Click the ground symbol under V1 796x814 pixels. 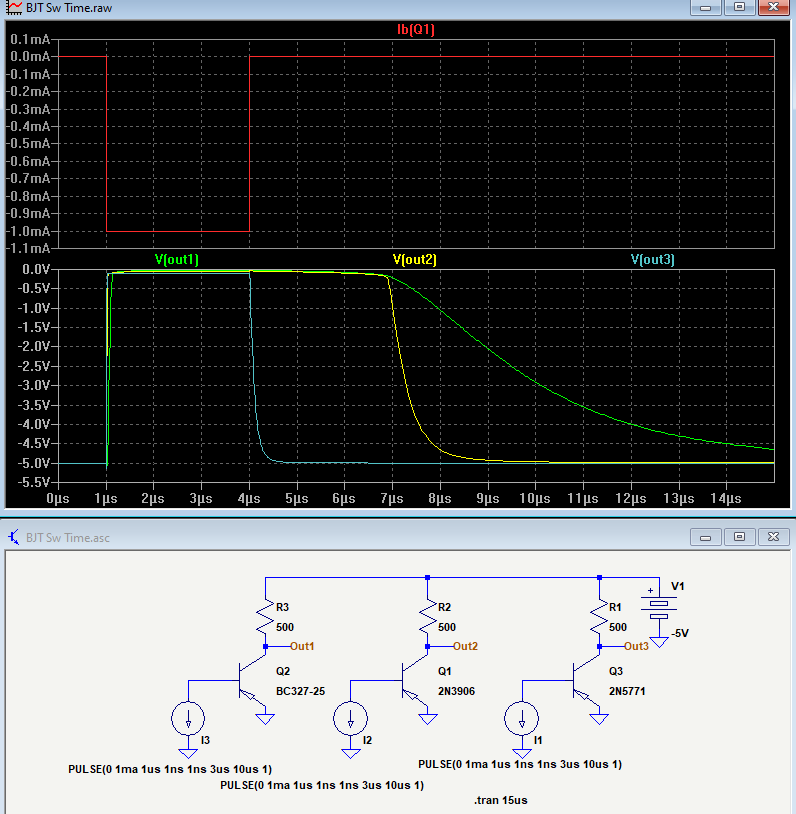coord(659,642)
